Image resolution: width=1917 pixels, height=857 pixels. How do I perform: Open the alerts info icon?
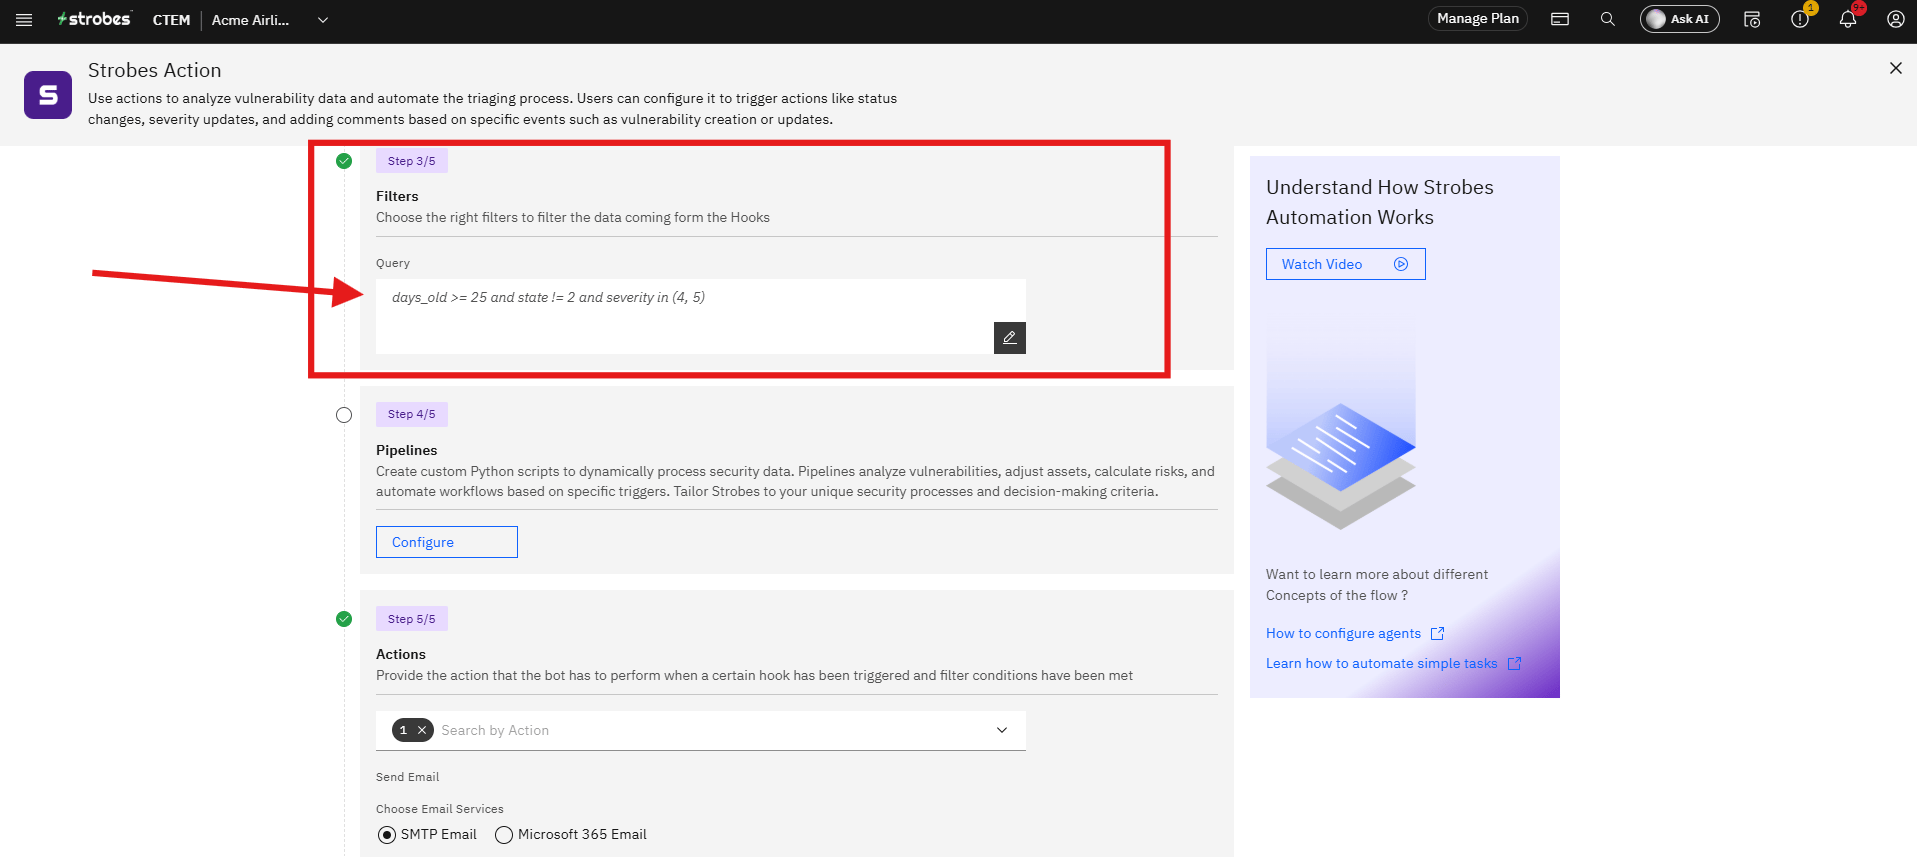click(x=1800, y=19)
